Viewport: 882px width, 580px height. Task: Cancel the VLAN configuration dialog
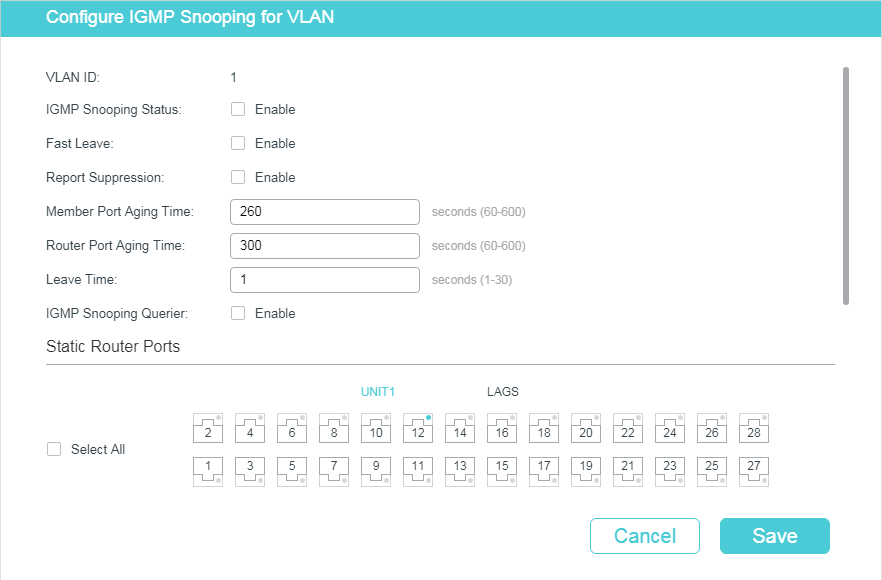pos(644,536)
